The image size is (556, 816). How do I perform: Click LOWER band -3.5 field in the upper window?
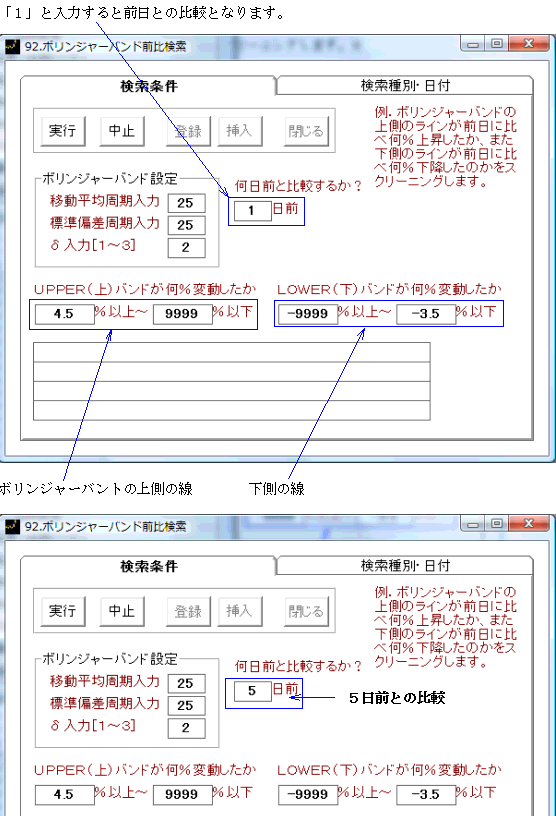point(426,314)
